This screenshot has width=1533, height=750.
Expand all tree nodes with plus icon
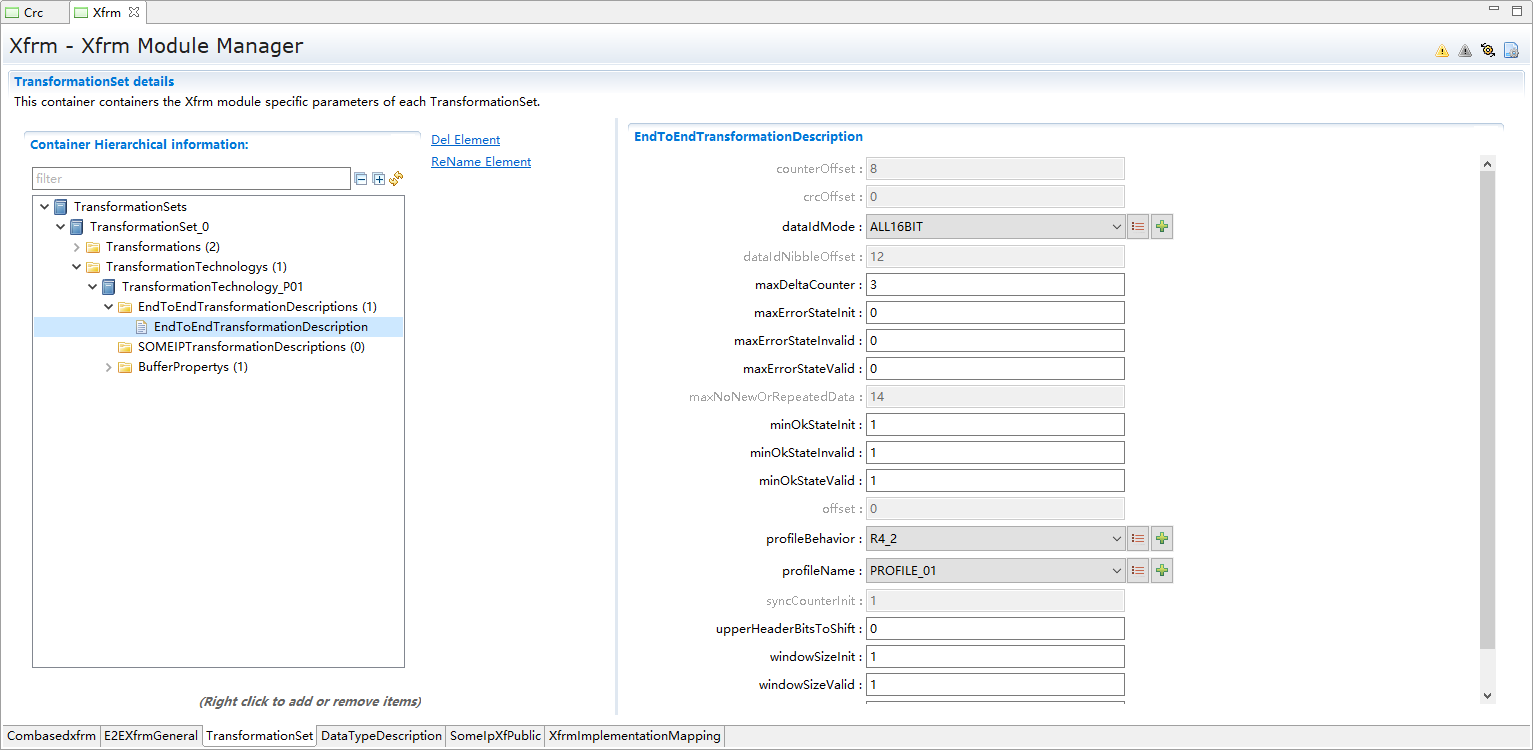(x=378, y=179)
